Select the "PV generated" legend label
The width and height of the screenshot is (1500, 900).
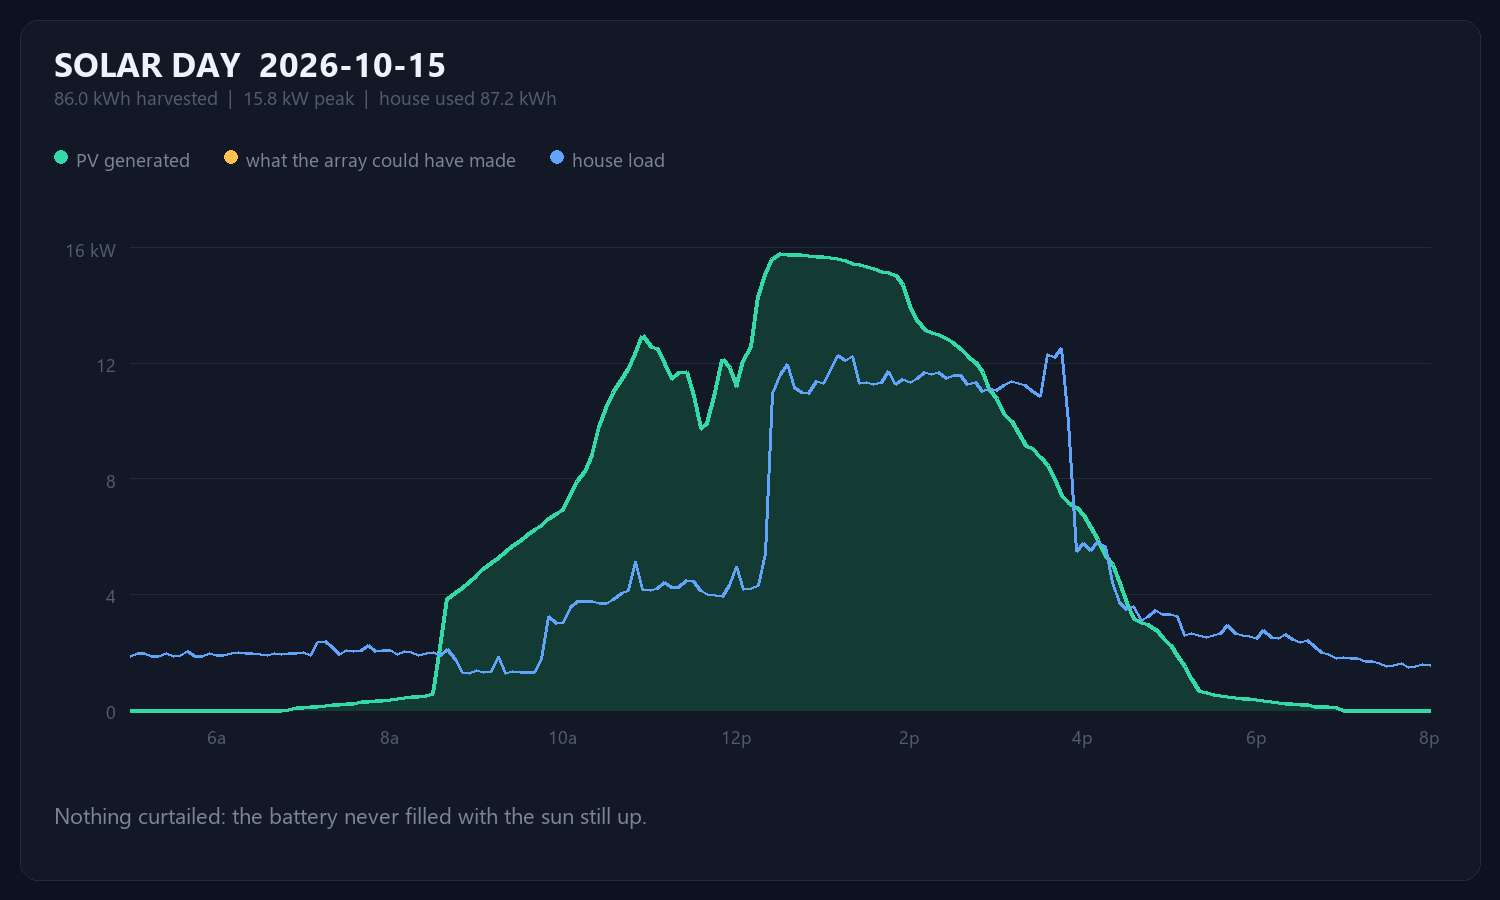point(133,160)
